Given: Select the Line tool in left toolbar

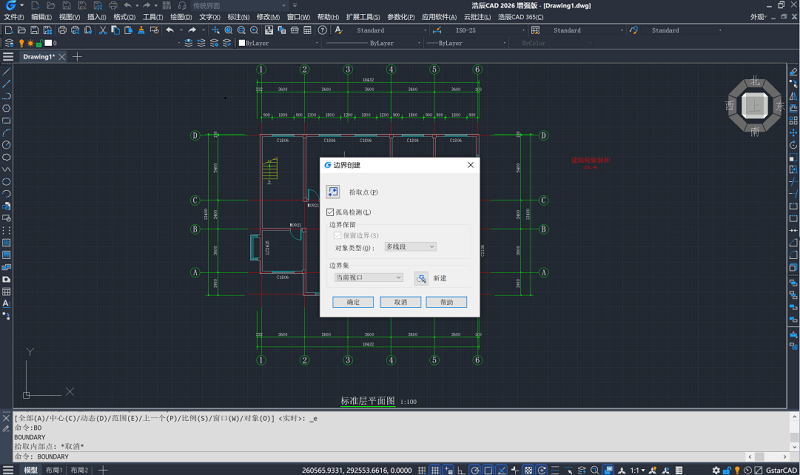Looking at the screenshot, I should coord(7,72).
